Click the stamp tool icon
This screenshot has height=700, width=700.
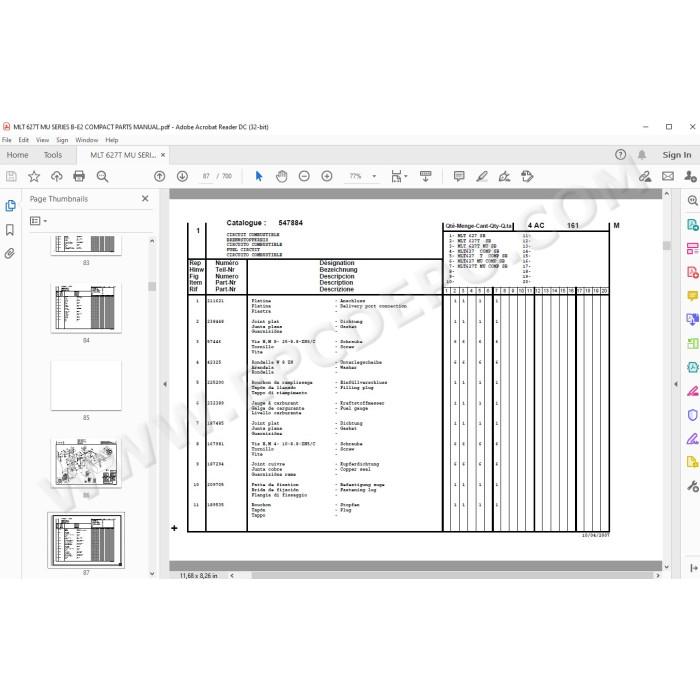[x=527, y=176]
